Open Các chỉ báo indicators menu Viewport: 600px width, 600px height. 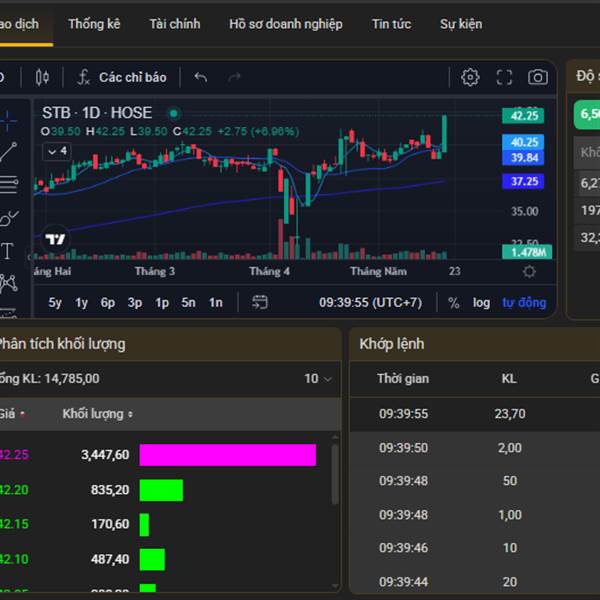click(x=122, y=77)
